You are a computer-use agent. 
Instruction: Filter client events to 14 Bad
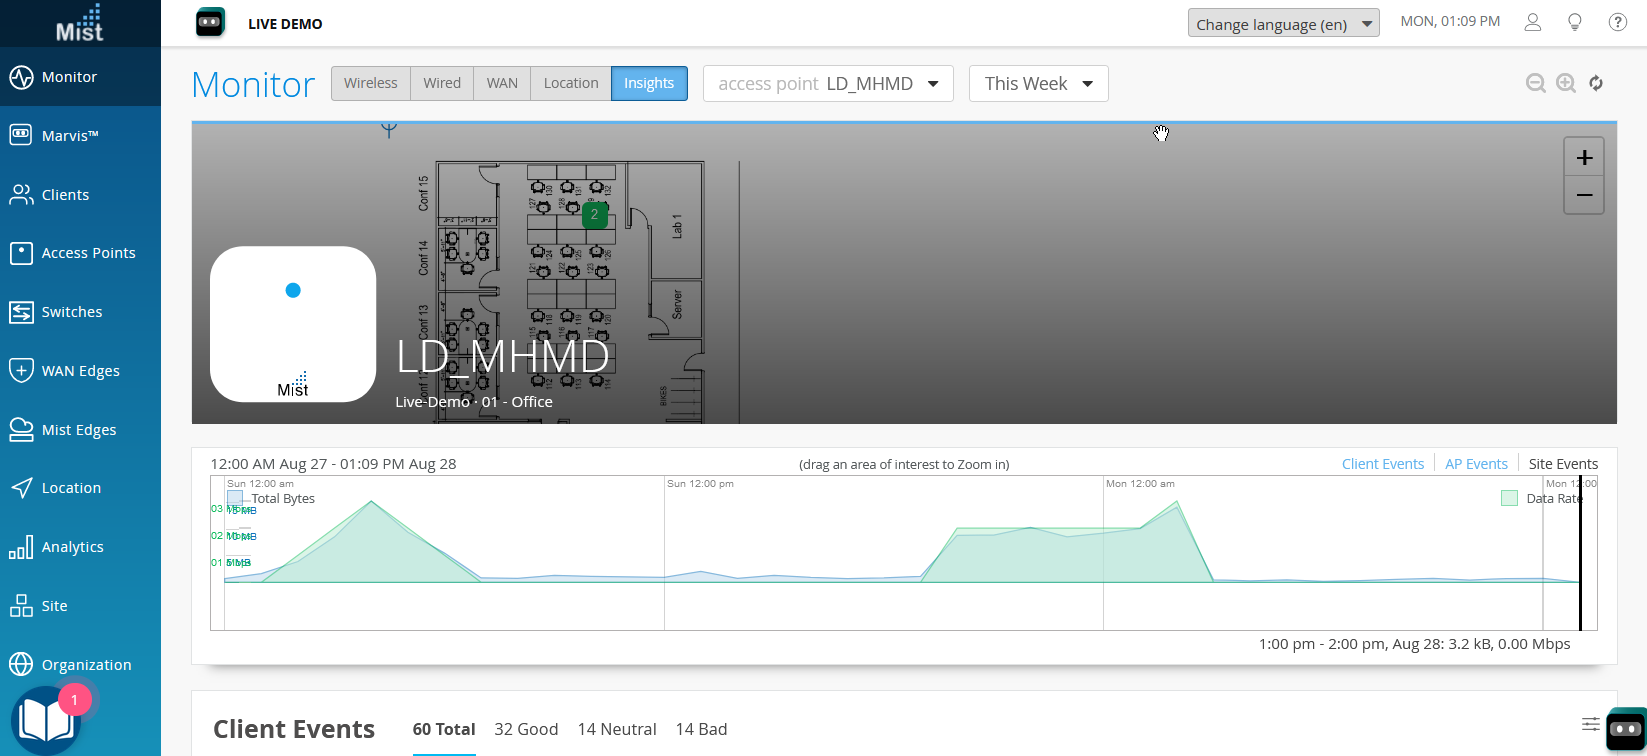click(x=701, y=730)
